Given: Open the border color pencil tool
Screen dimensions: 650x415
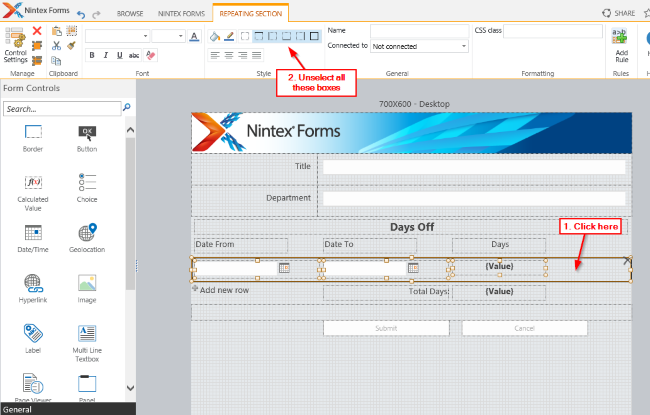Looking at the screenshot, I should pos(229,36).
